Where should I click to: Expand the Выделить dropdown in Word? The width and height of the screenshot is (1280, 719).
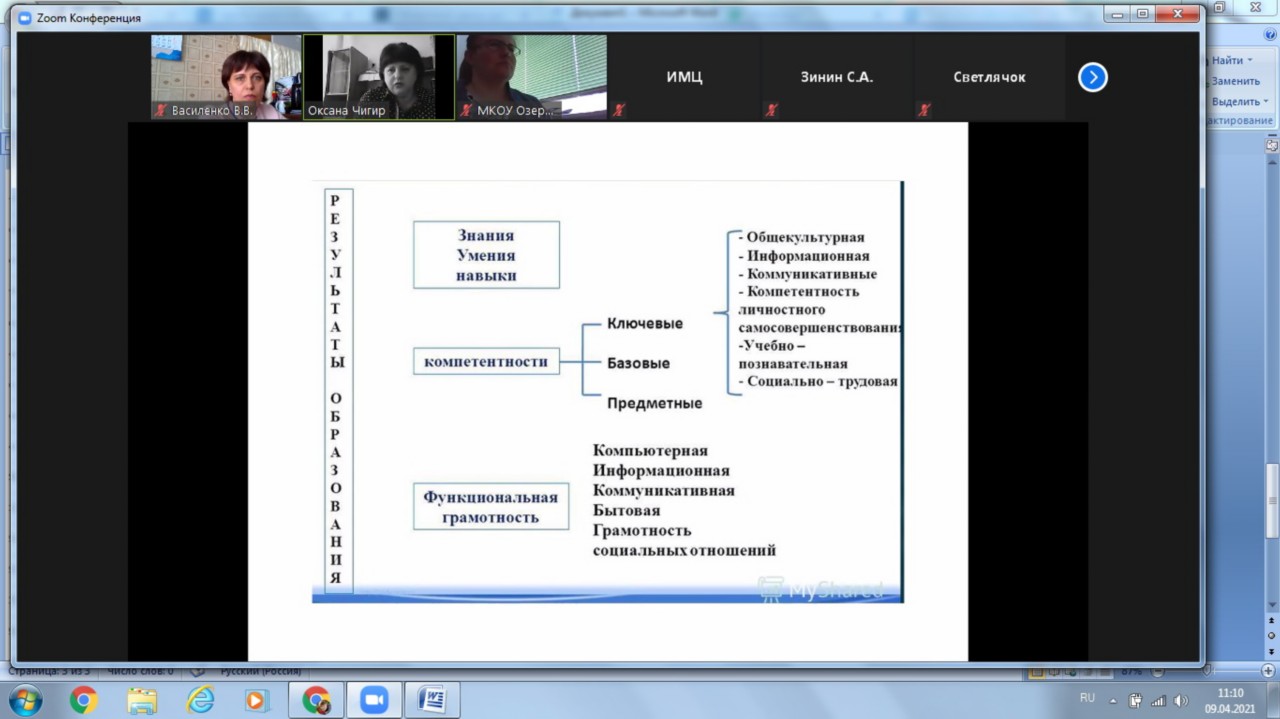pos(1265,101)
